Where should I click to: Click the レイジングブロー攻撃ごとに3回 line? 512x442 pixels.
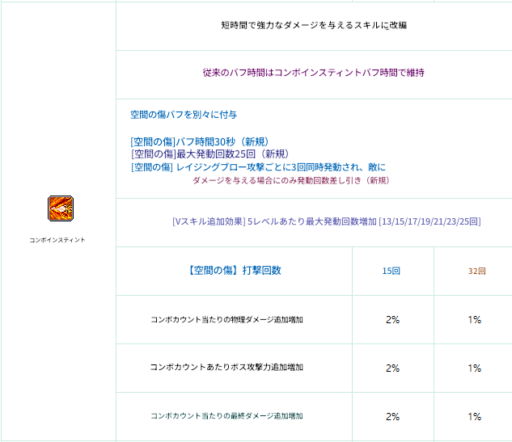[258, 167]
